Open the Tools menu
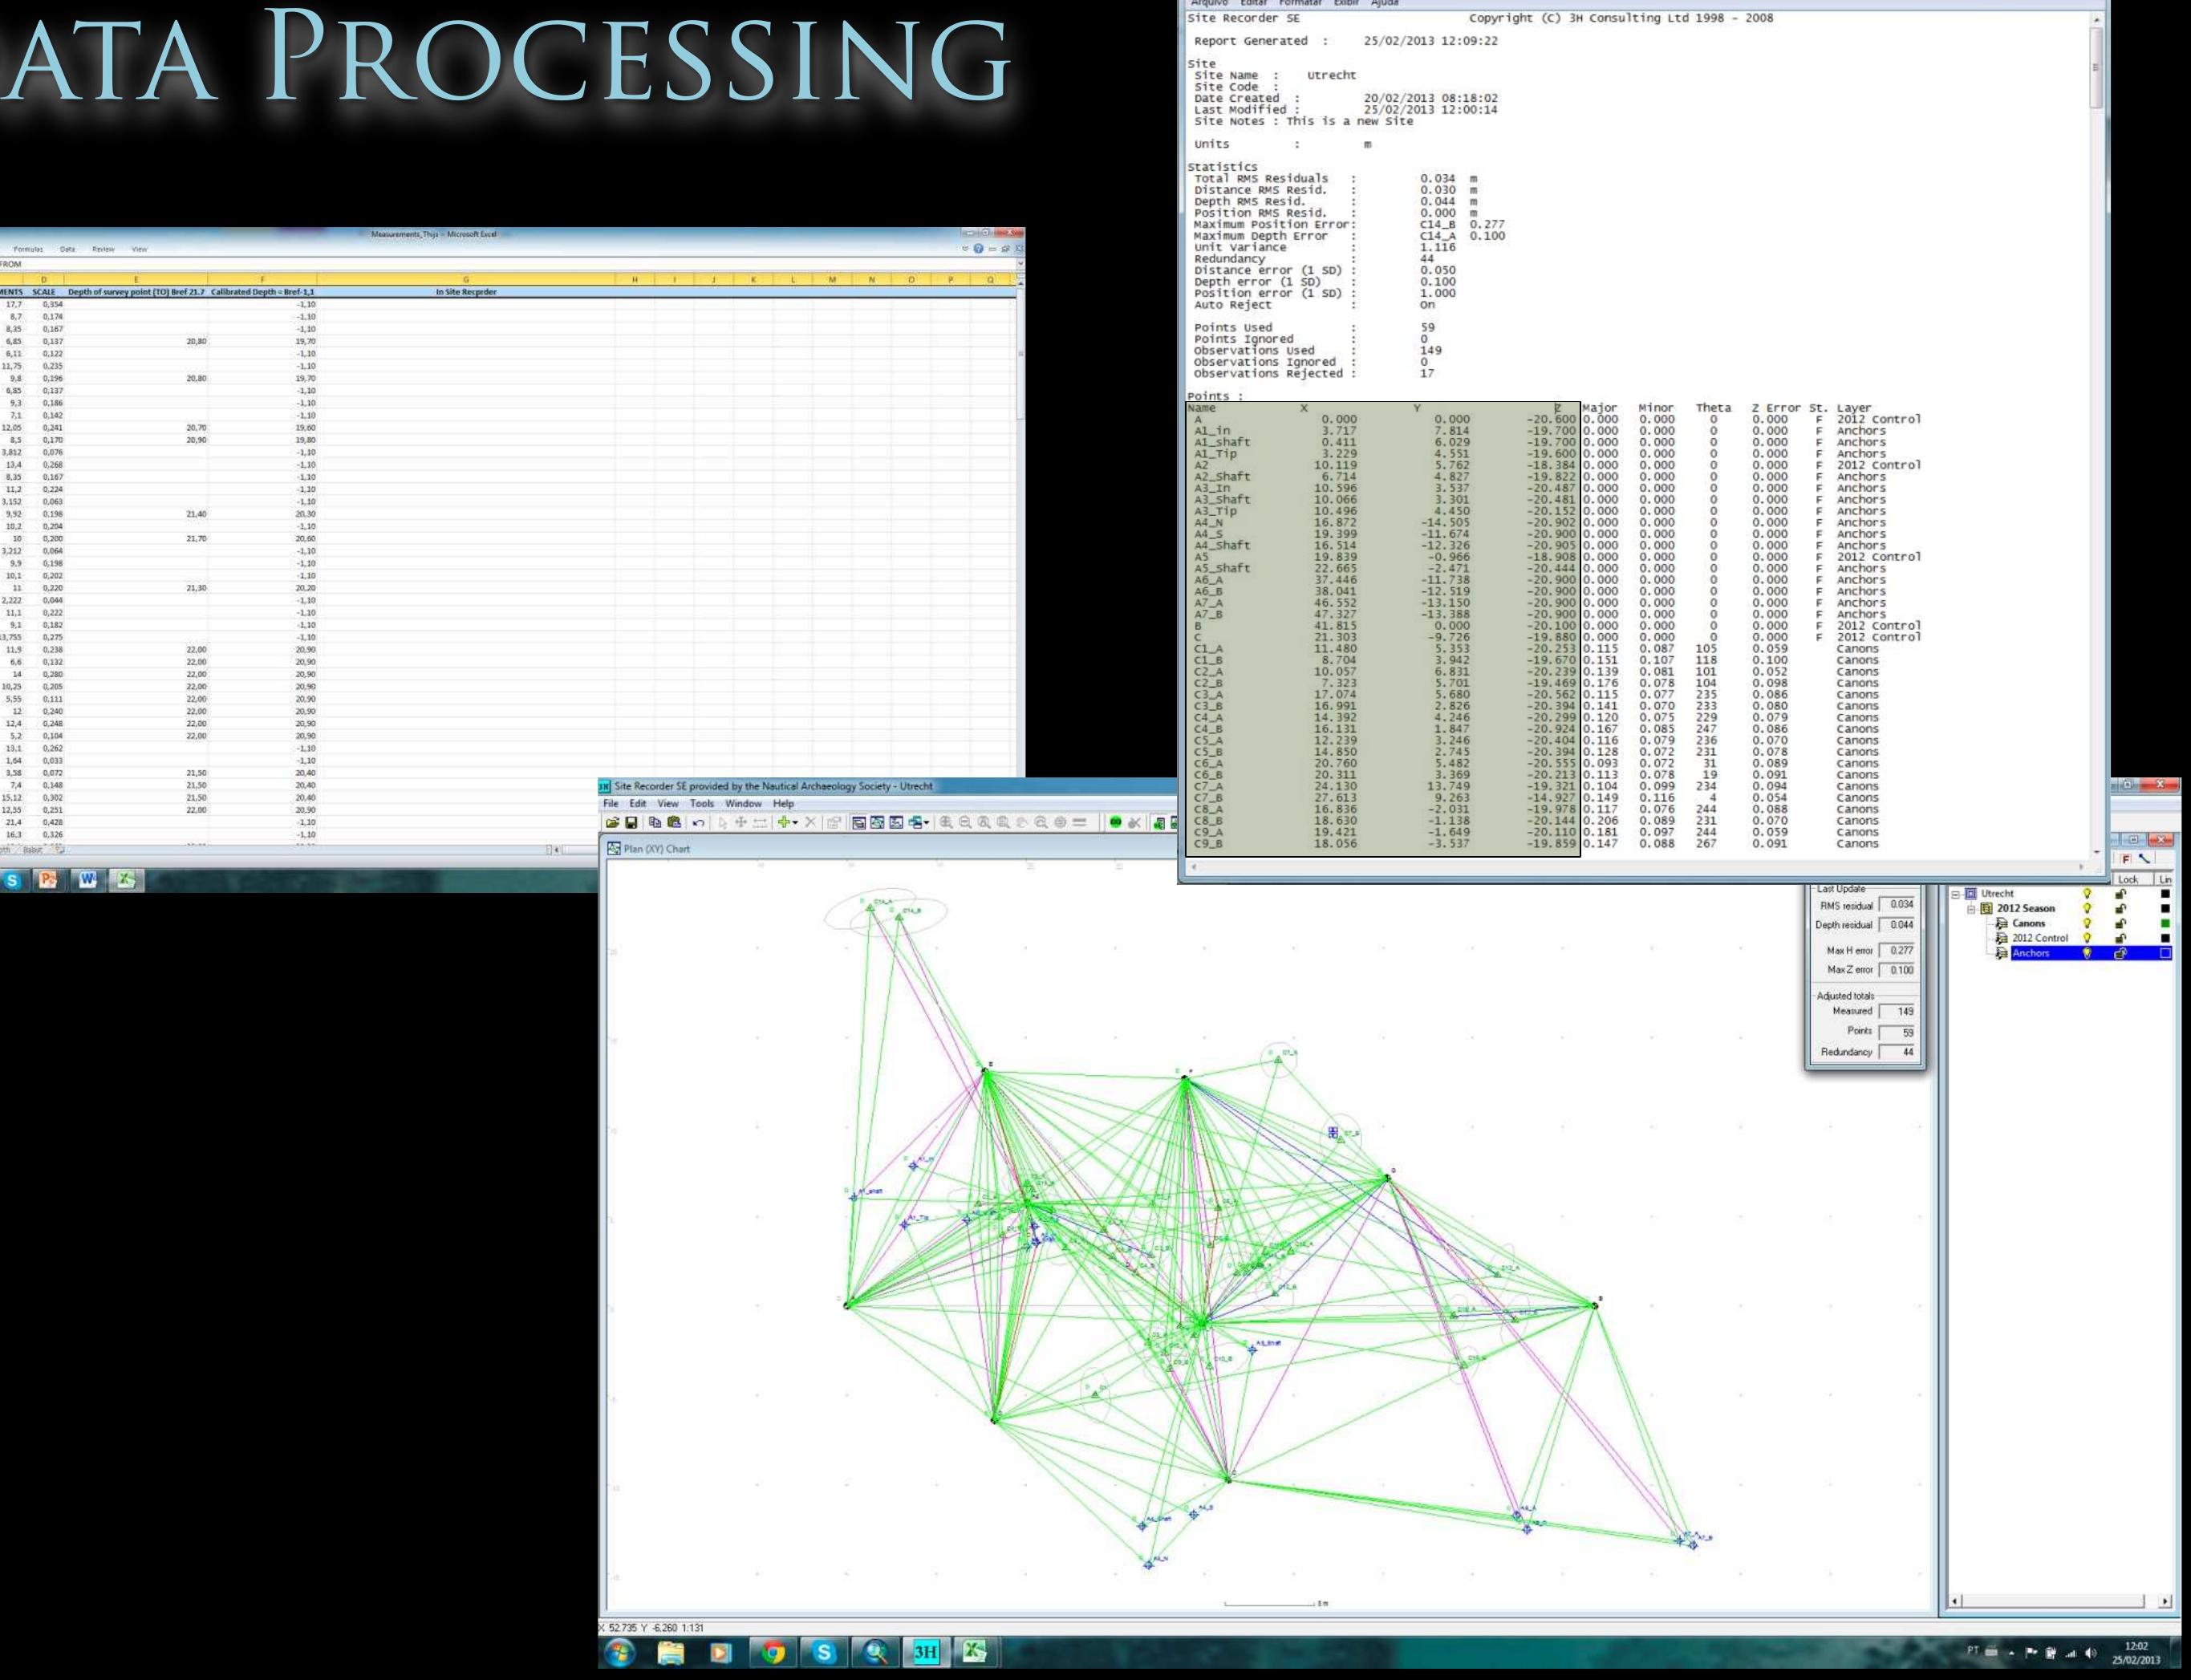 [x=702, y=803]
